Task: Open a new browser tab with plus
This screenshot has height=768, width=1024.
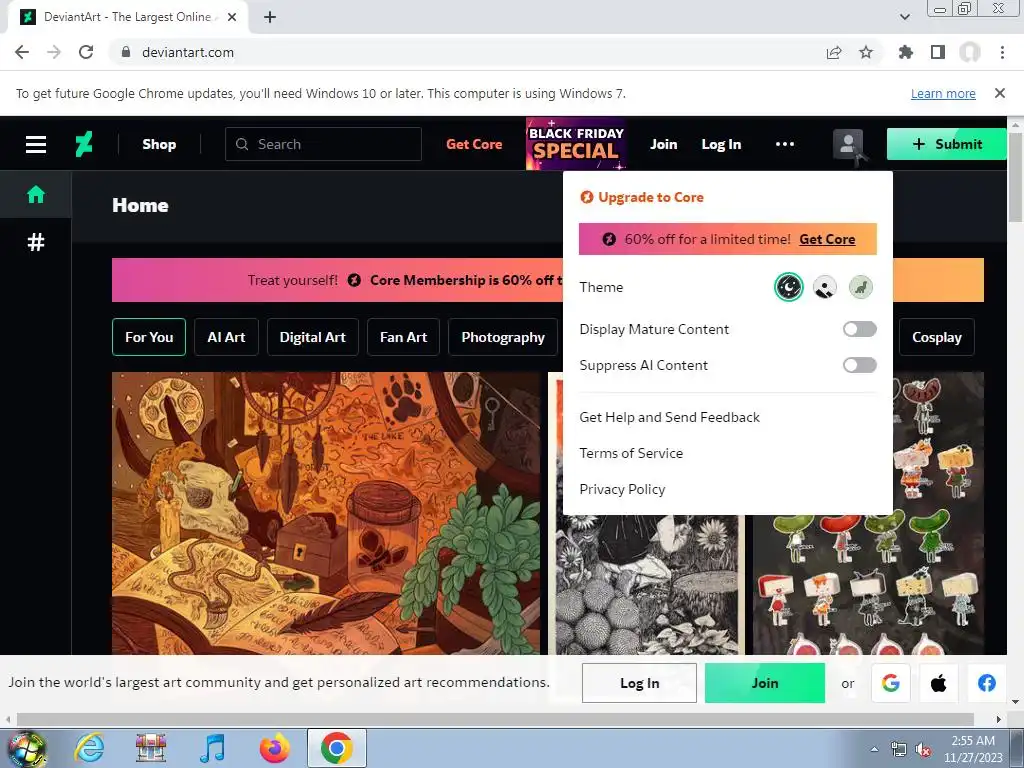Action: coord(270,17)
